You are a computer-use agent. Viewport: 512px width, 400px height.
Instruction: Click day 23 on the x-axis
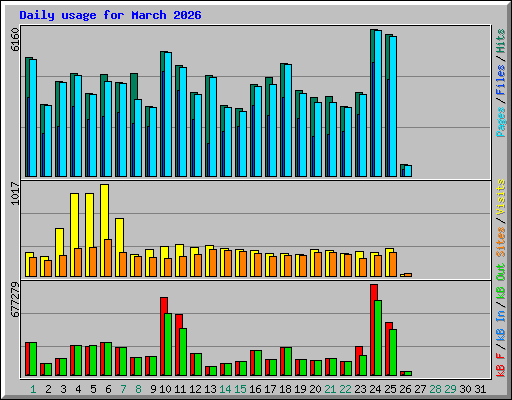coord(360,389)
